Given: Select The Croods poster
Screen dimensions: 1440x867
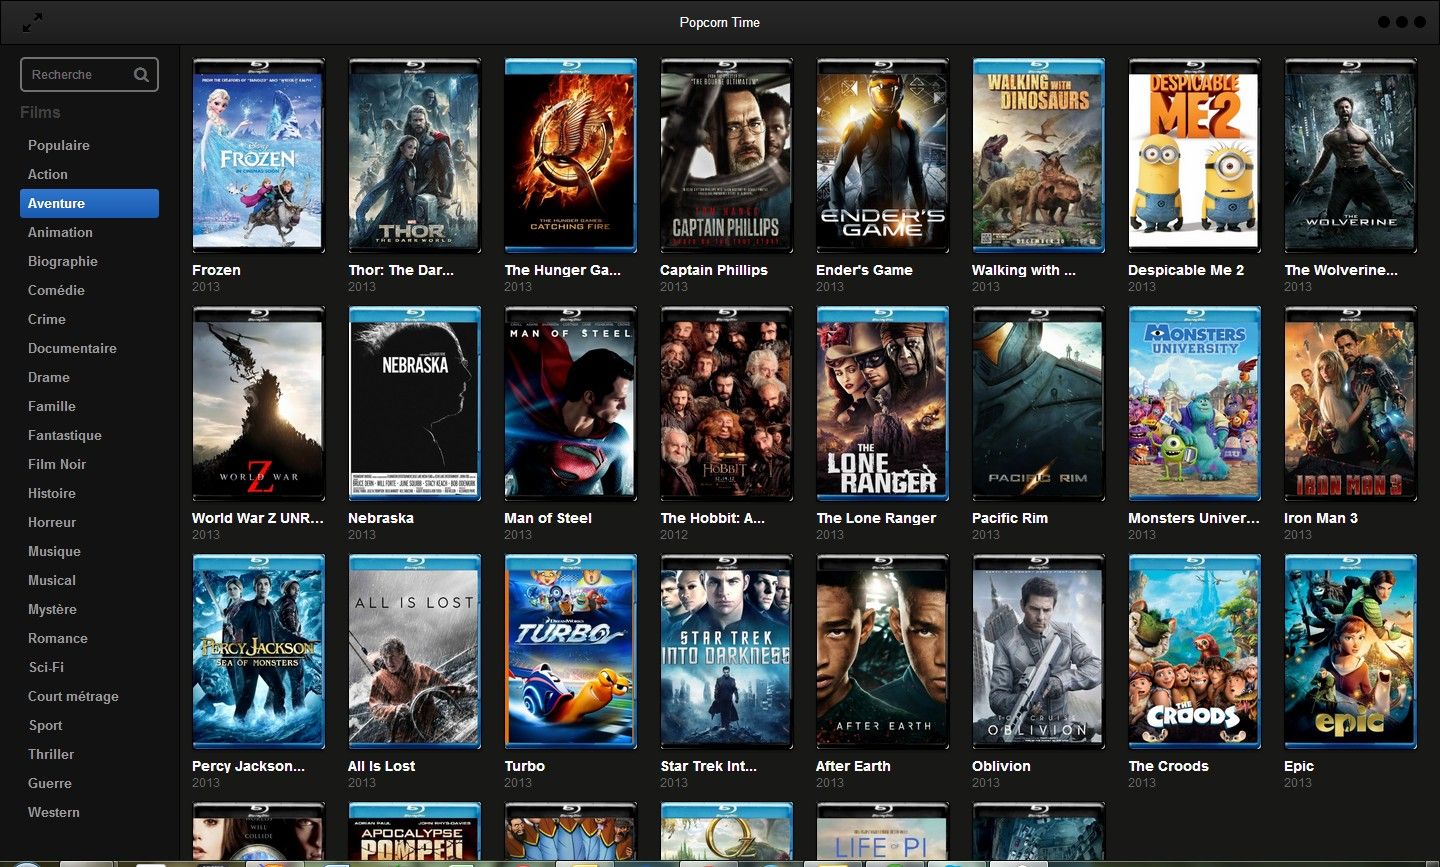Looking at the screenshot, I should 1194,651.
